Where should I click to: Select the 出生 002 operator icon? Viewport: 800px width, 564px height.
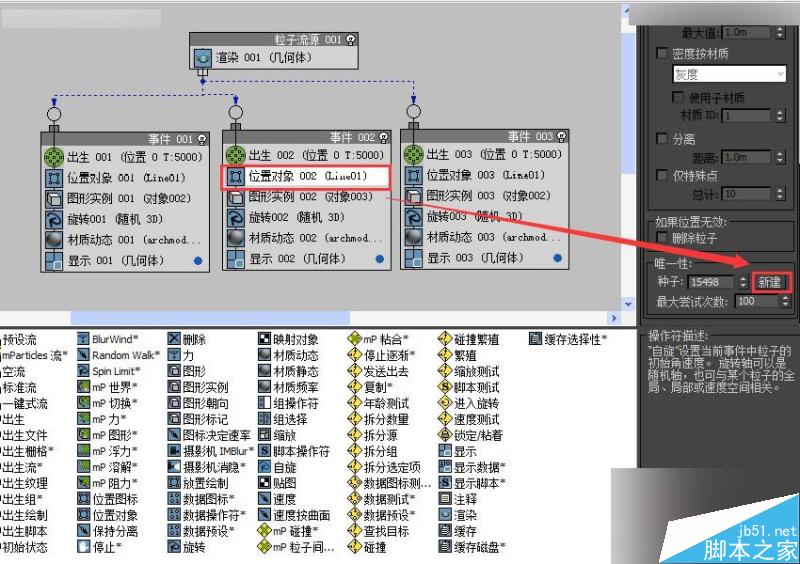[236, 155]
